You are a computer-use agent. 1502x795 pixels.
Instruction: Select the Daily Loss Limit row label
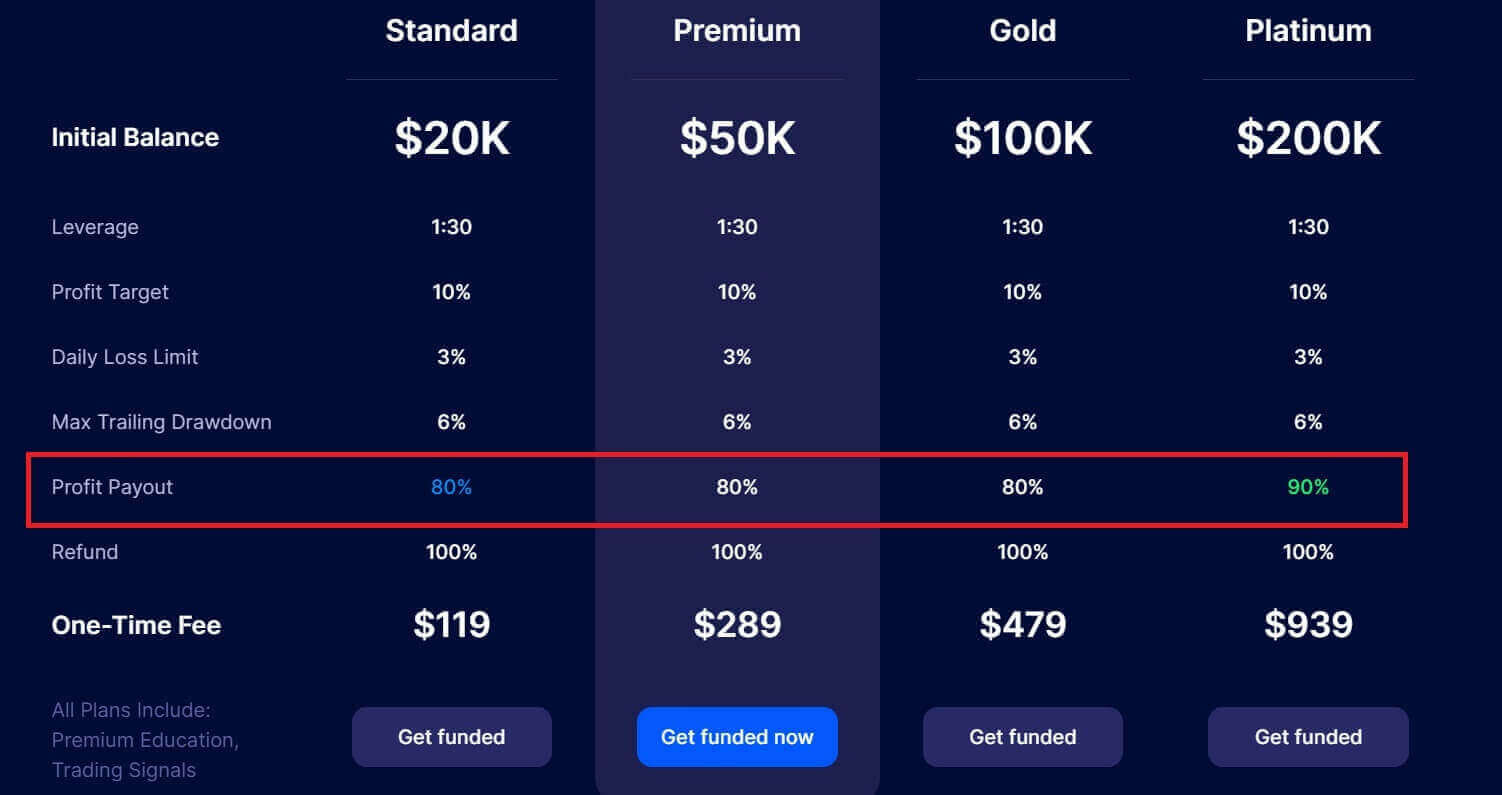point(124,356)
